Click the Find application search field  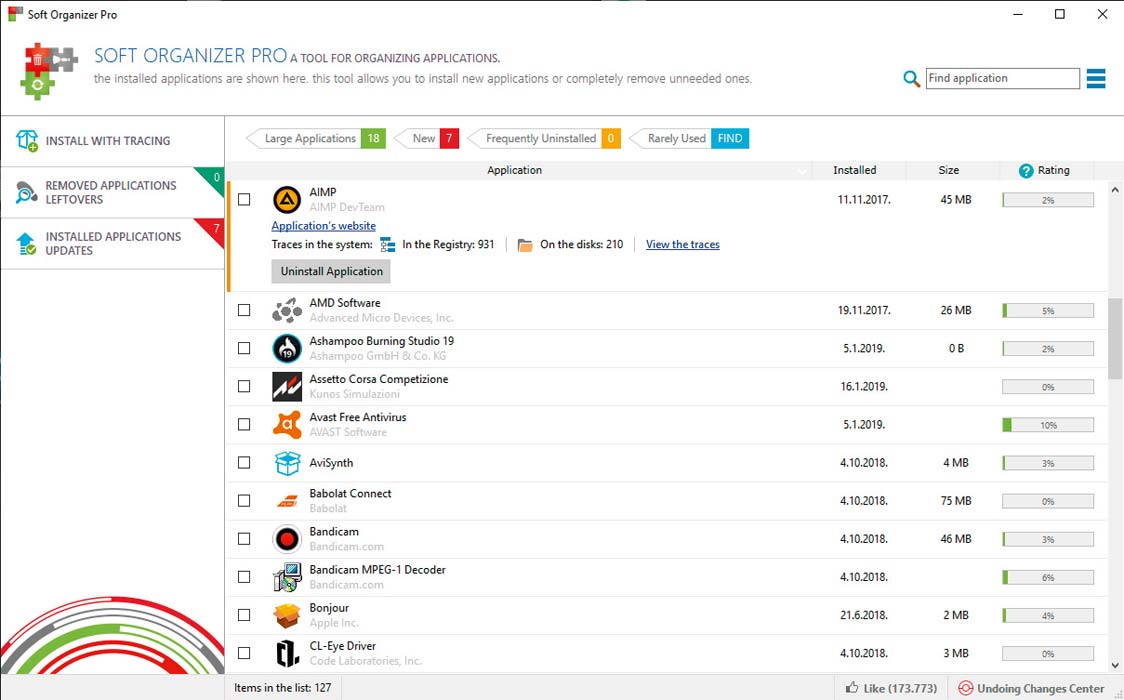pos(1002,78)
